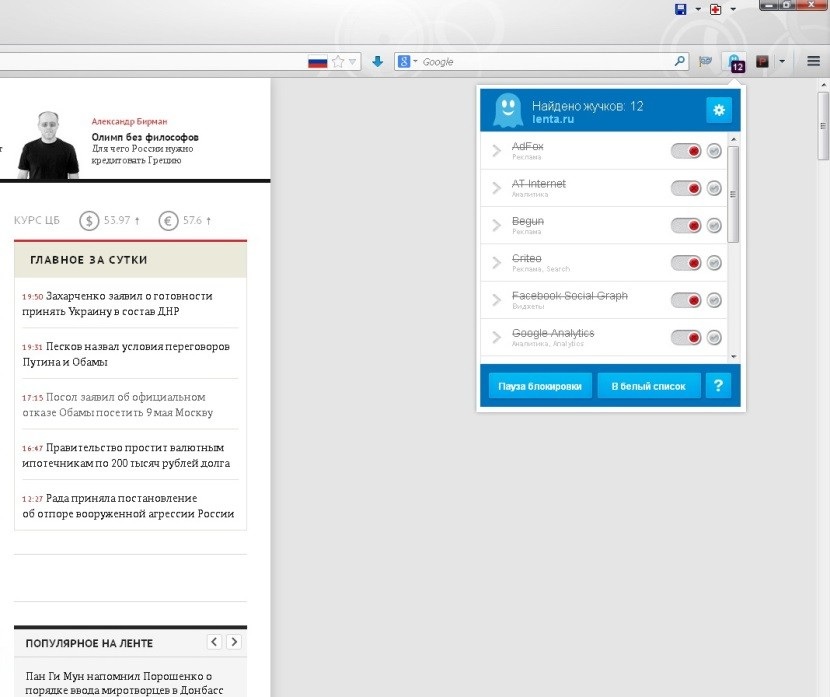Click the mask-flag toolbar icon left of Ghostery
Viewport: 830px width, 697px height.
pyautogui.click(x=705, y=62)
